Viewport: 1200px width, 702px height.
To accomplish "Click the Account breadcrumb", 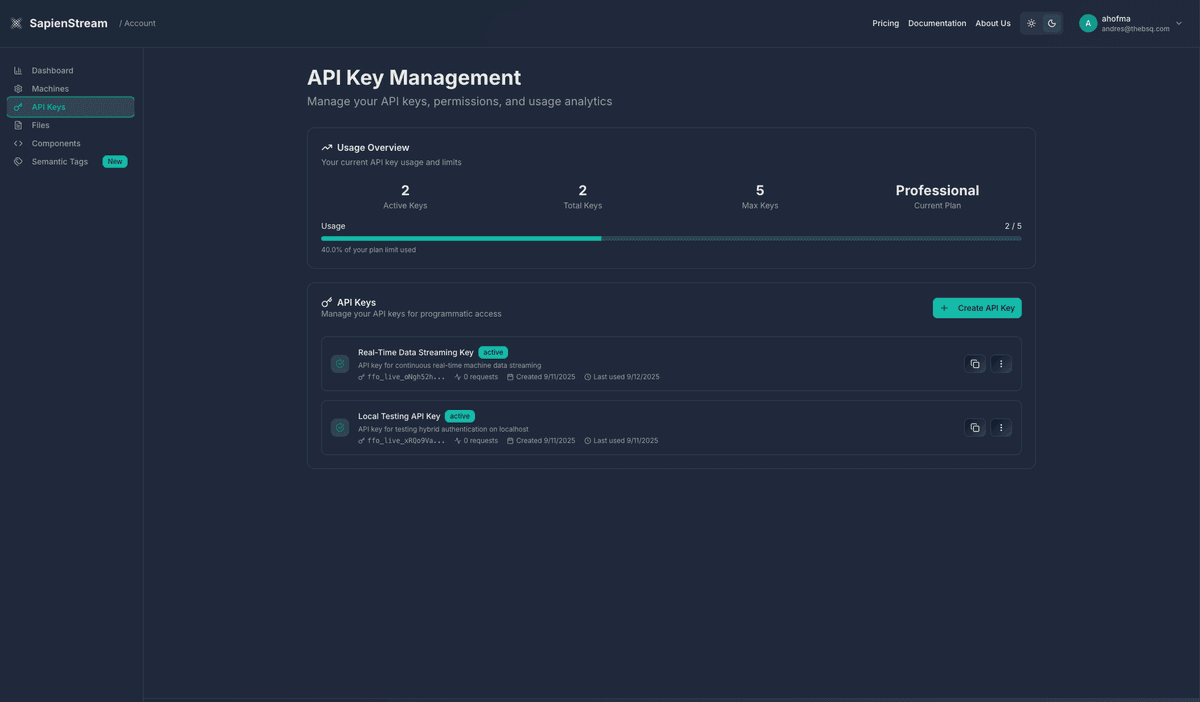I will click(x=139, y=23).
